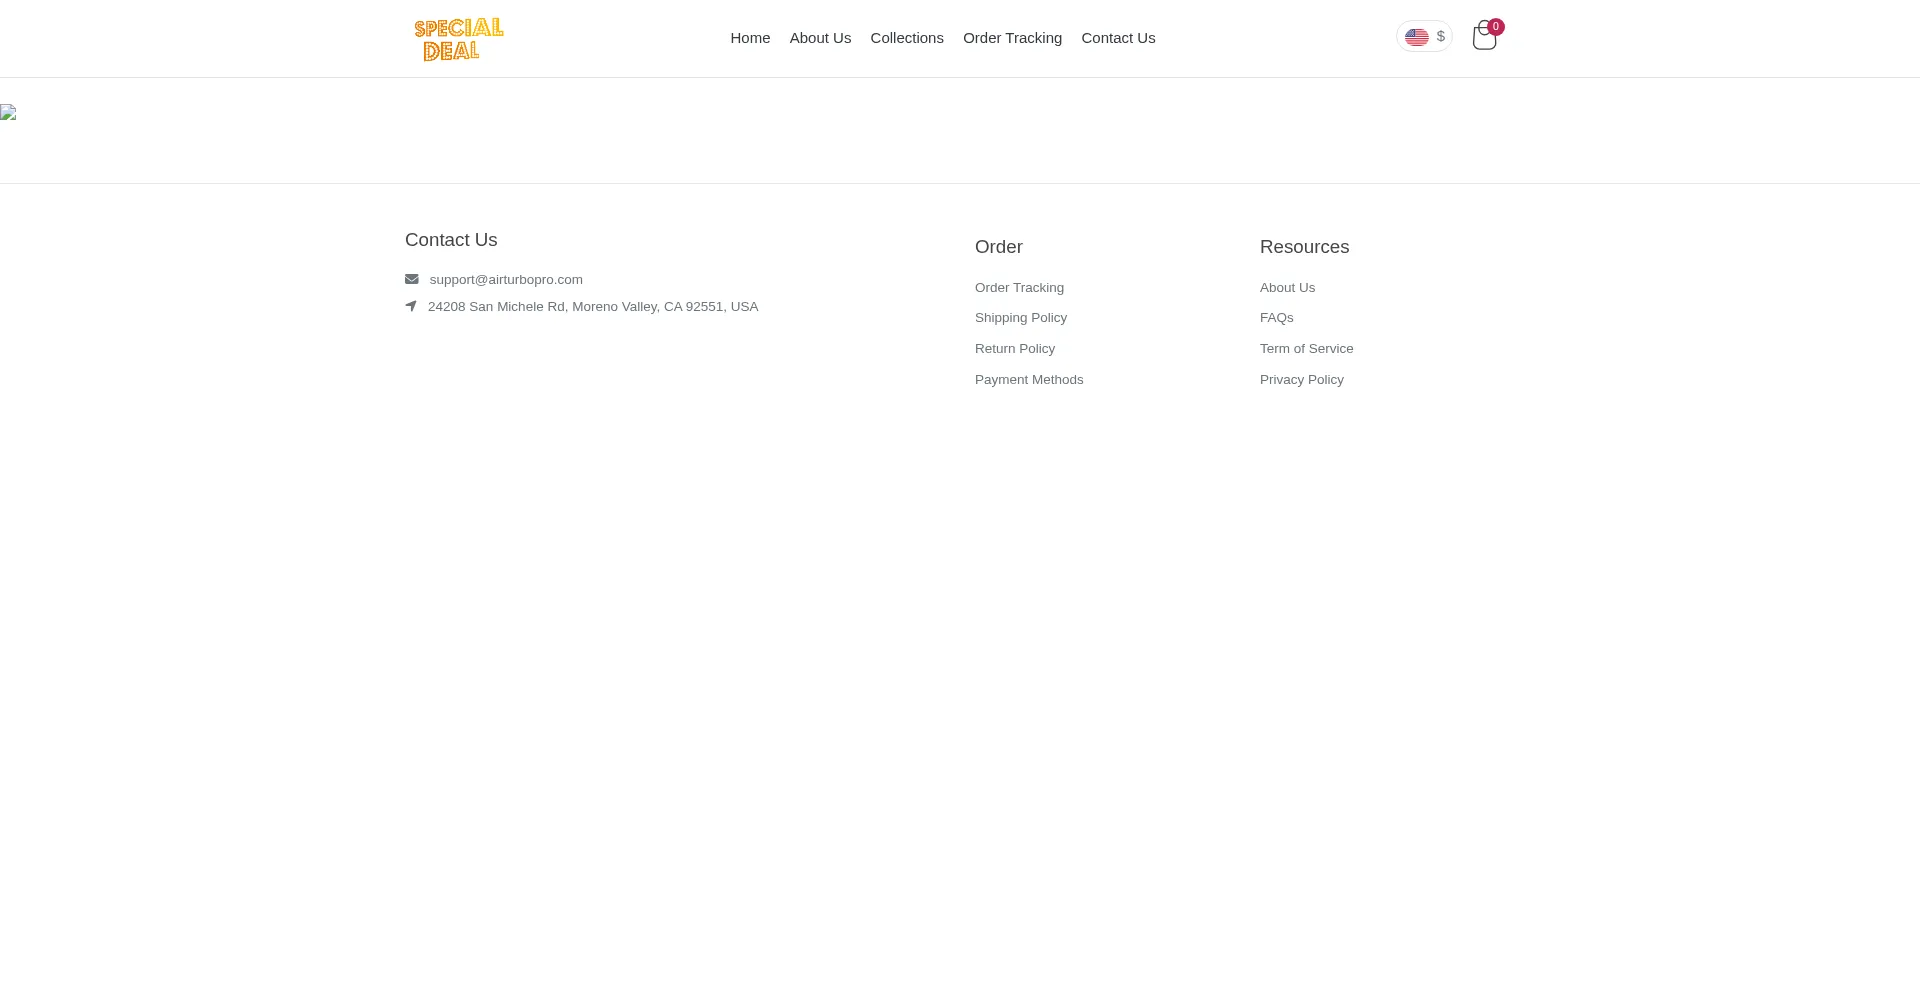Click the broken banner image icon
This screenshot has height=993, width=1920.
coord(8,112)
